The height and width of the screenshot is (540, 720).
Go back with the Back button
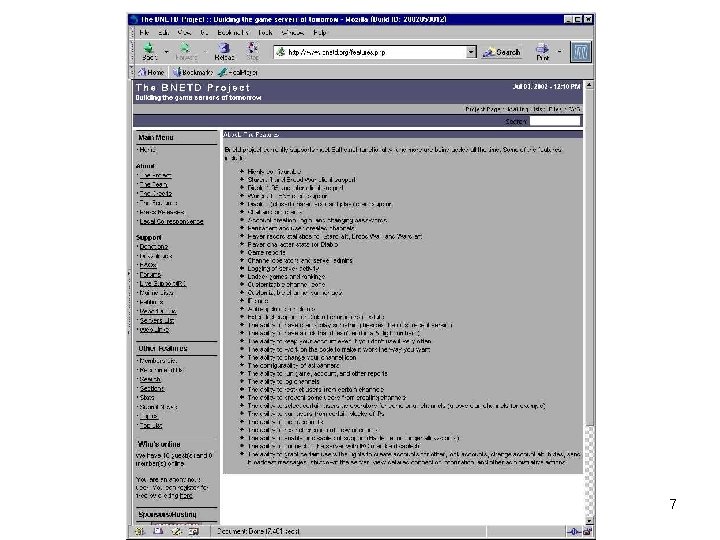pos(149,51)
